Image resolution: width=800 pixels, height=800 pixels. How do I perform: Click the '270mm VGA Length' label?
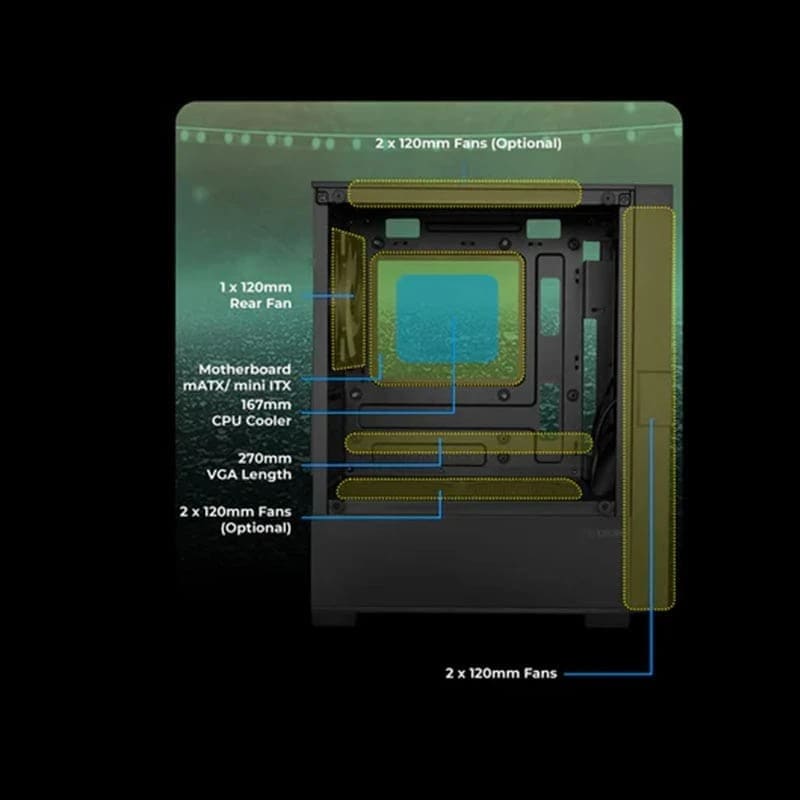[249, 466]
